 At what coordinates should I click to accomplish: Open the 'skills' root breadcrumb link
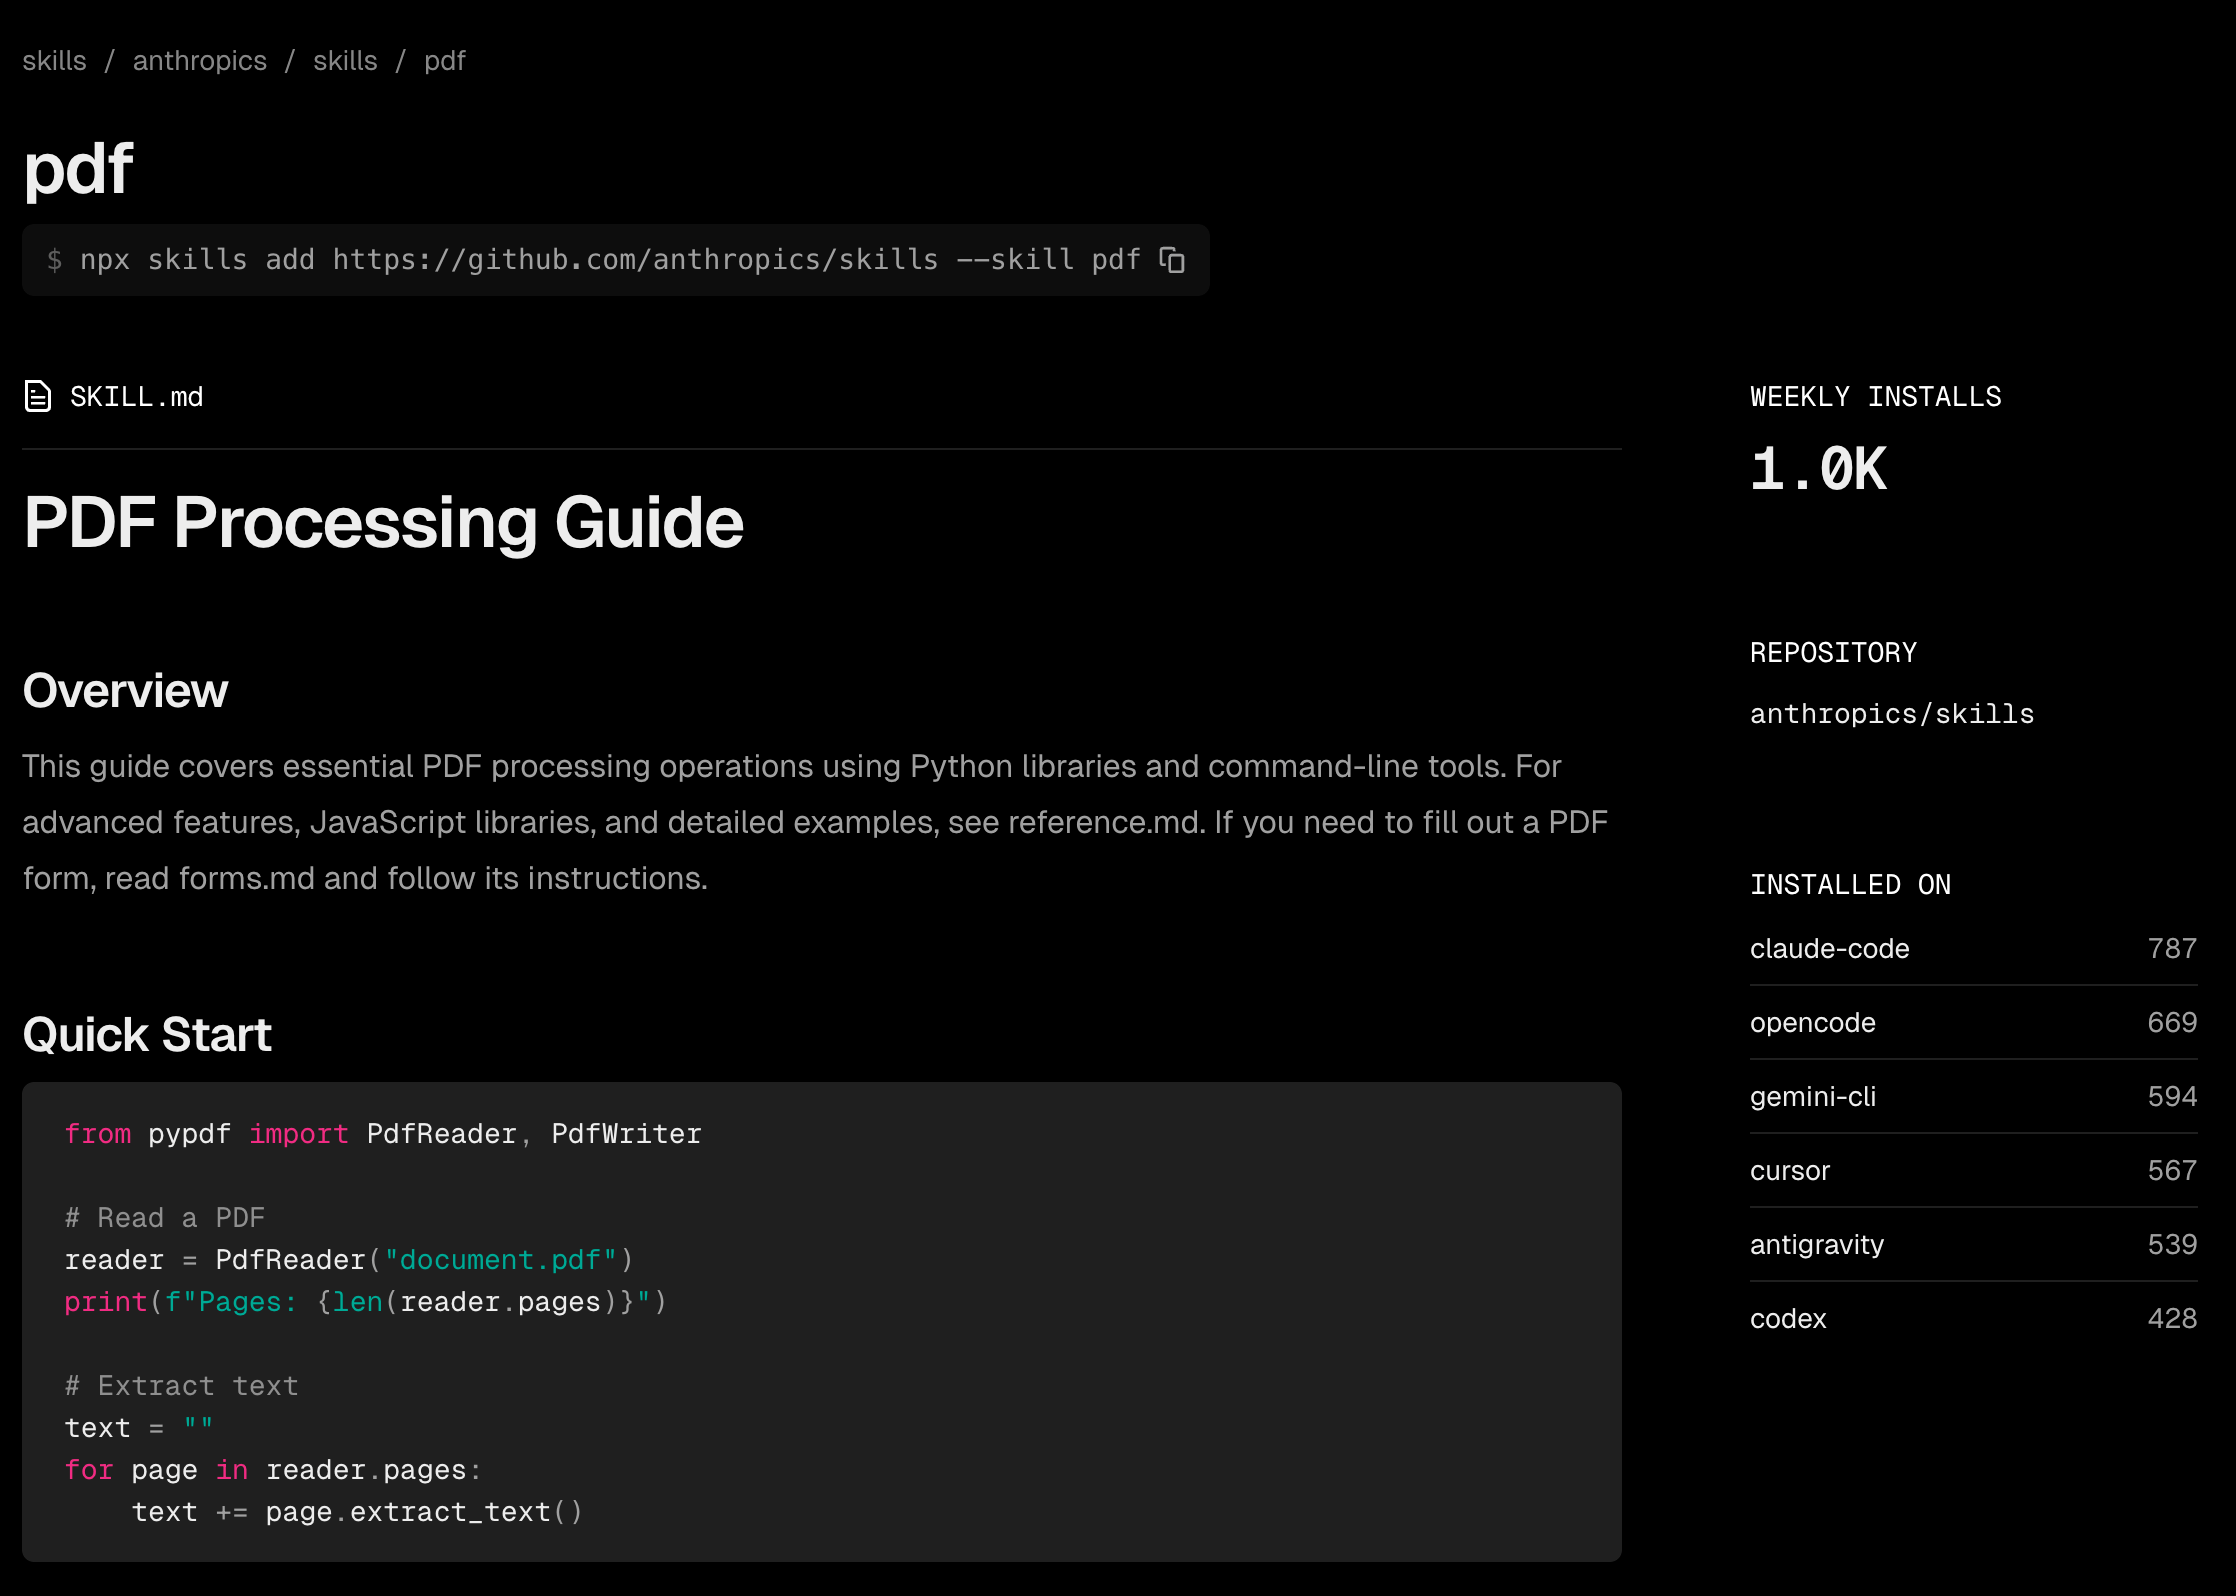coord(54,61)
